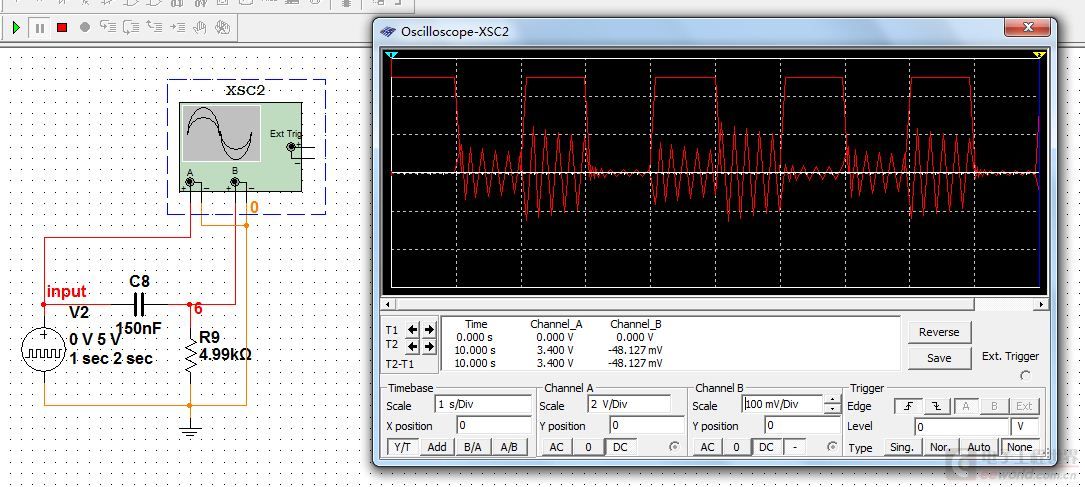Select trigger source Ext button
The width and height of the screenshot is (1085, 487).
pyautogui.click(x=1024, y=406)
